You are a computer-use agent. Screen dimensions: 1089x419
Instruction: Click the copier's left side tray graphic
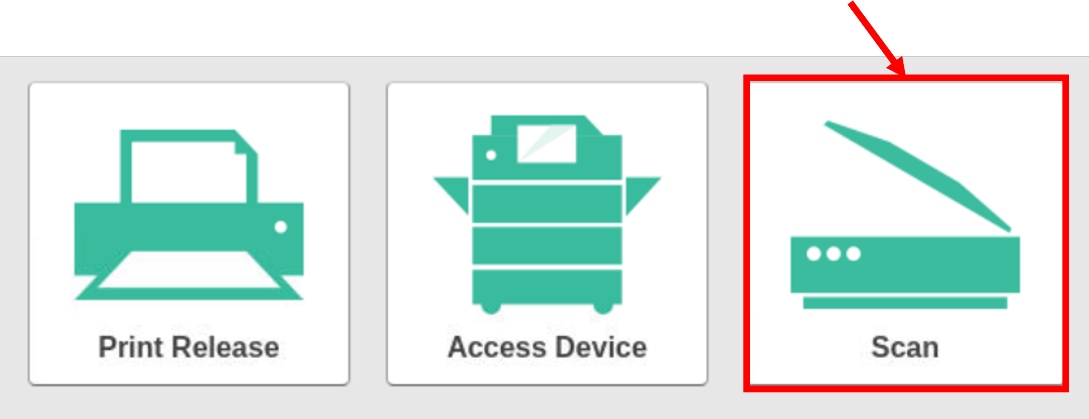click(x=451, y=195)
